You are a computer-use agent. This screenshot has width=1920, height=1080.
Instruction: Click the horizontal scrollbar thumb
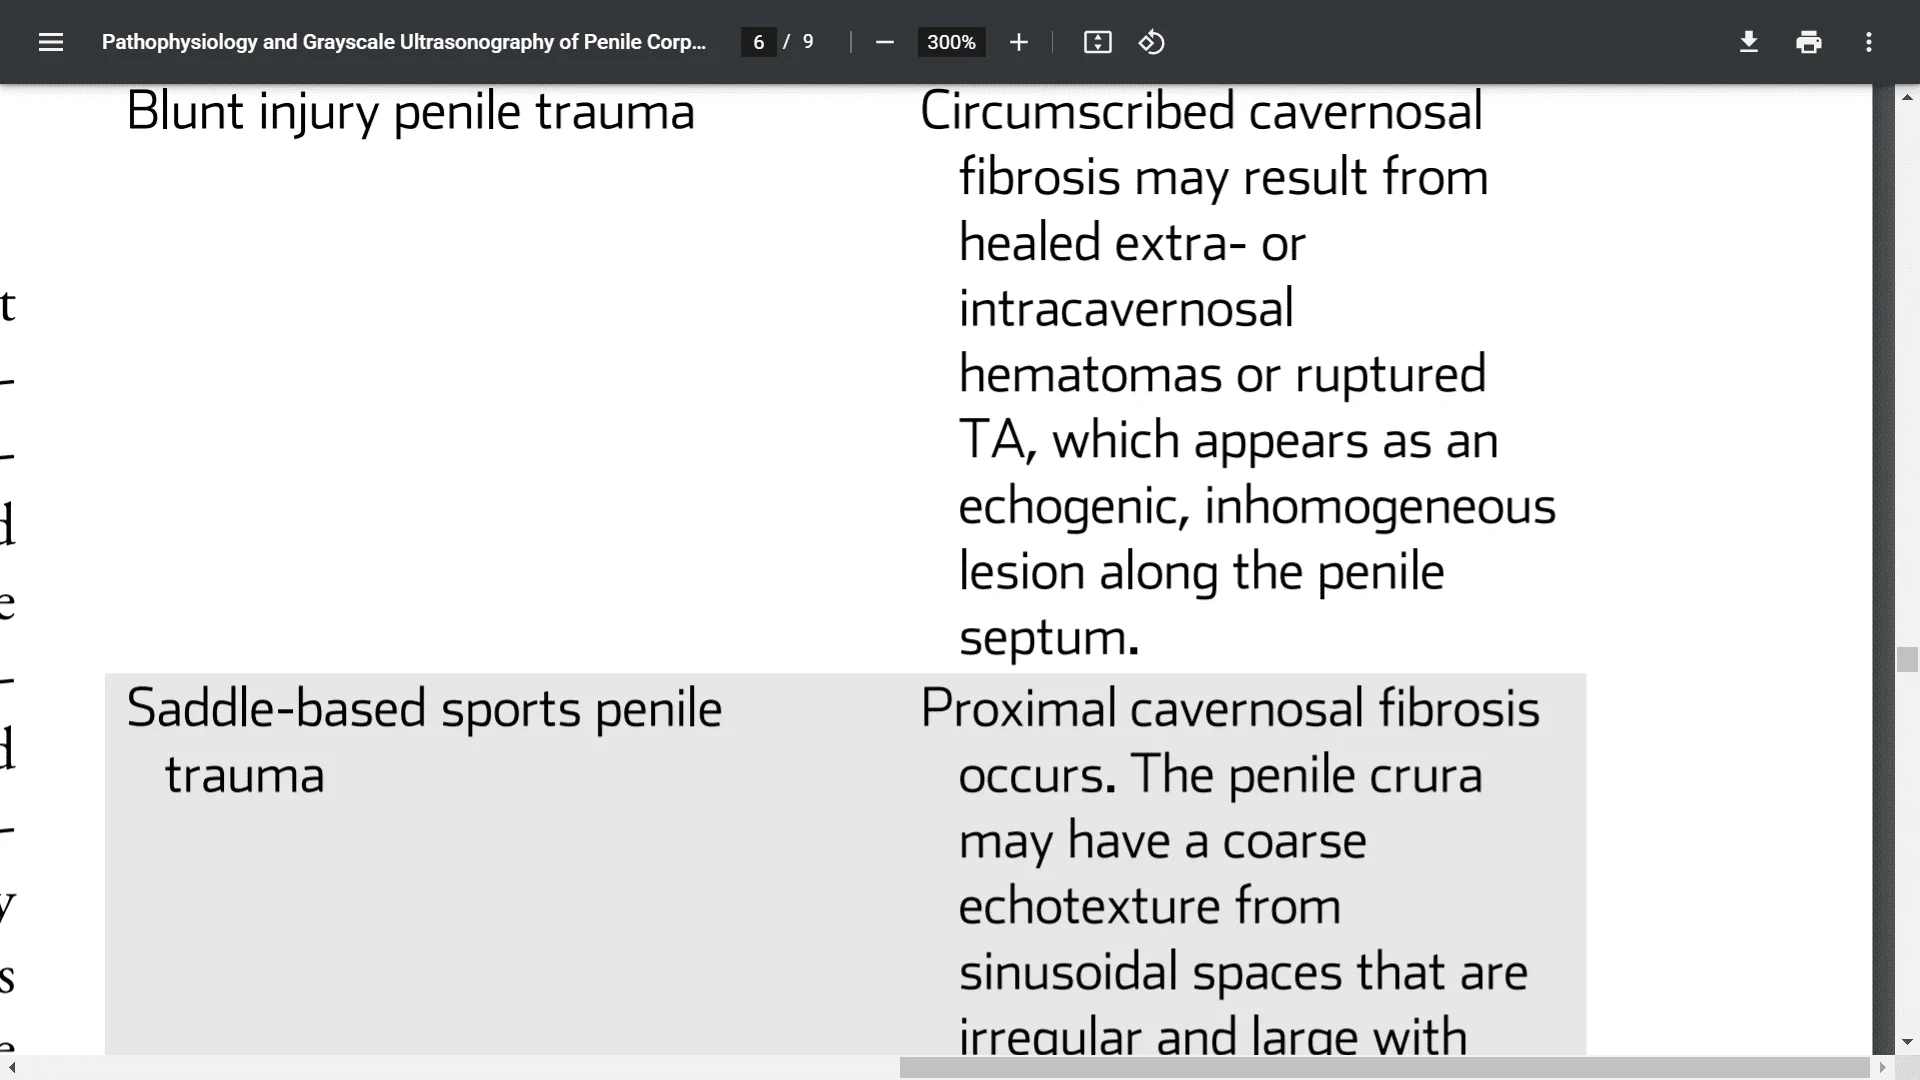tap(1384, 1068)
